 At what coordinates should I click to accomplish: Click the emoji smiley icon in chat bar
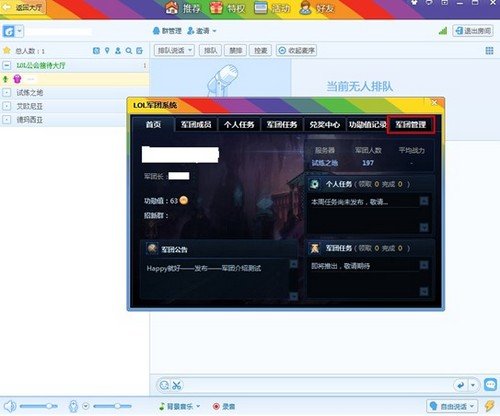point(164,385)
